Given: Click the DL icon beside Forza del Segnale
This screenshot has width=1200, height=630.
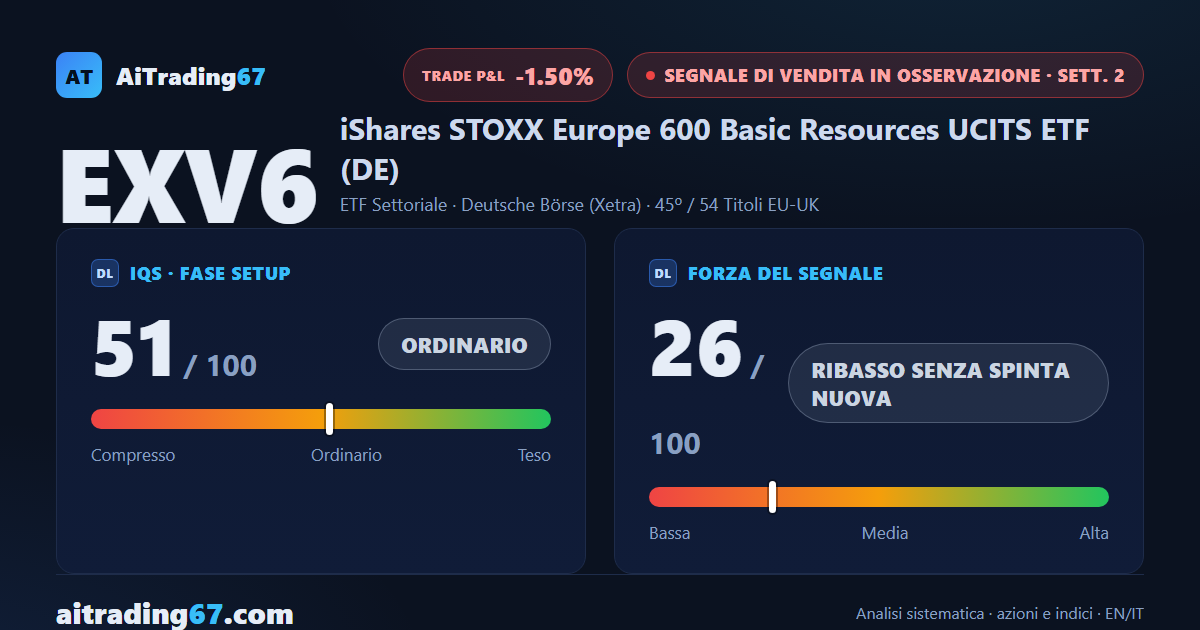Looking at the screenshot, I should [663, 273].
